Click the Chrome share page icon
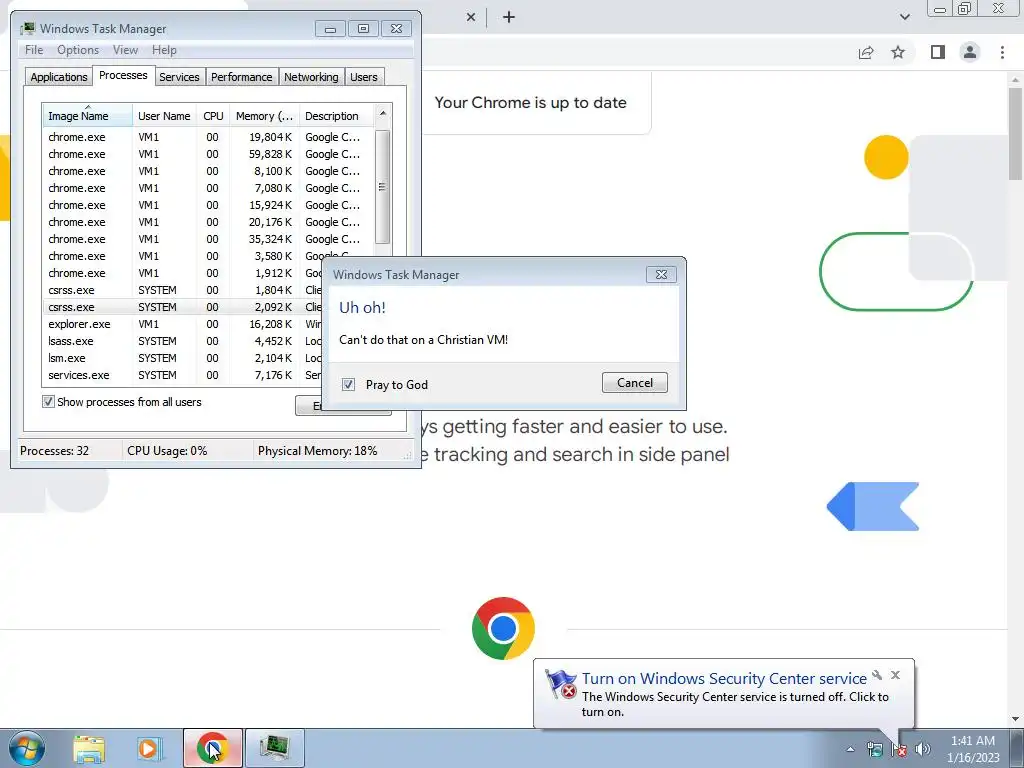Screen dimensions: 1024x768 (866, 52)
